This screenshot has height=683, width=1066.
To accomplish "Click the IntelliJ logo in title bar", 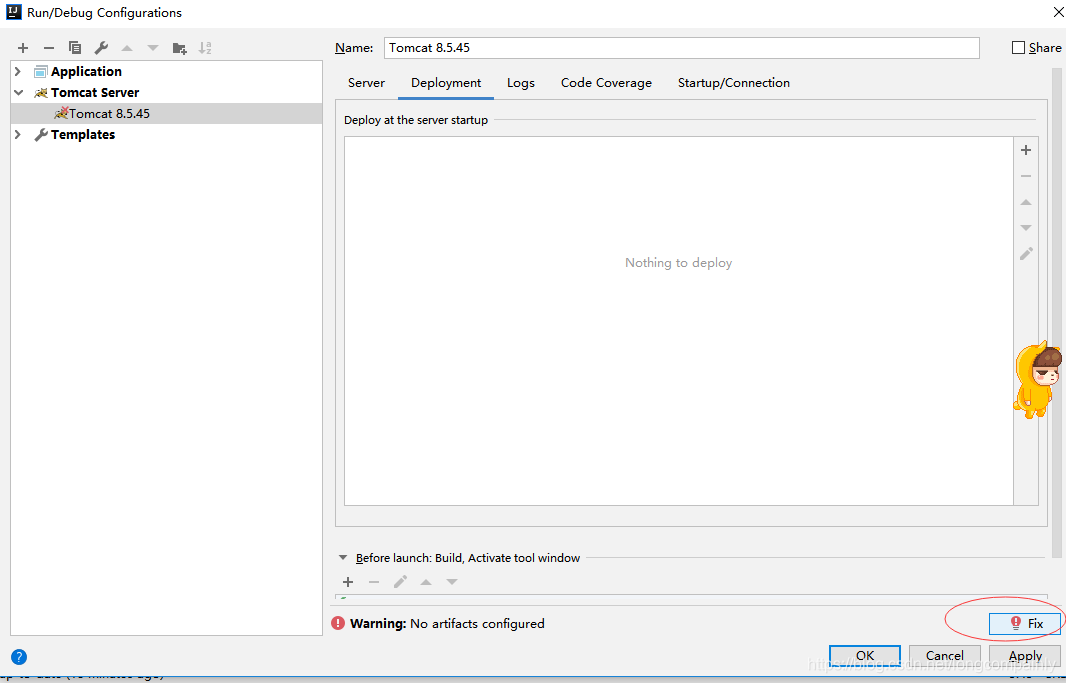I will tap(14, 12).
